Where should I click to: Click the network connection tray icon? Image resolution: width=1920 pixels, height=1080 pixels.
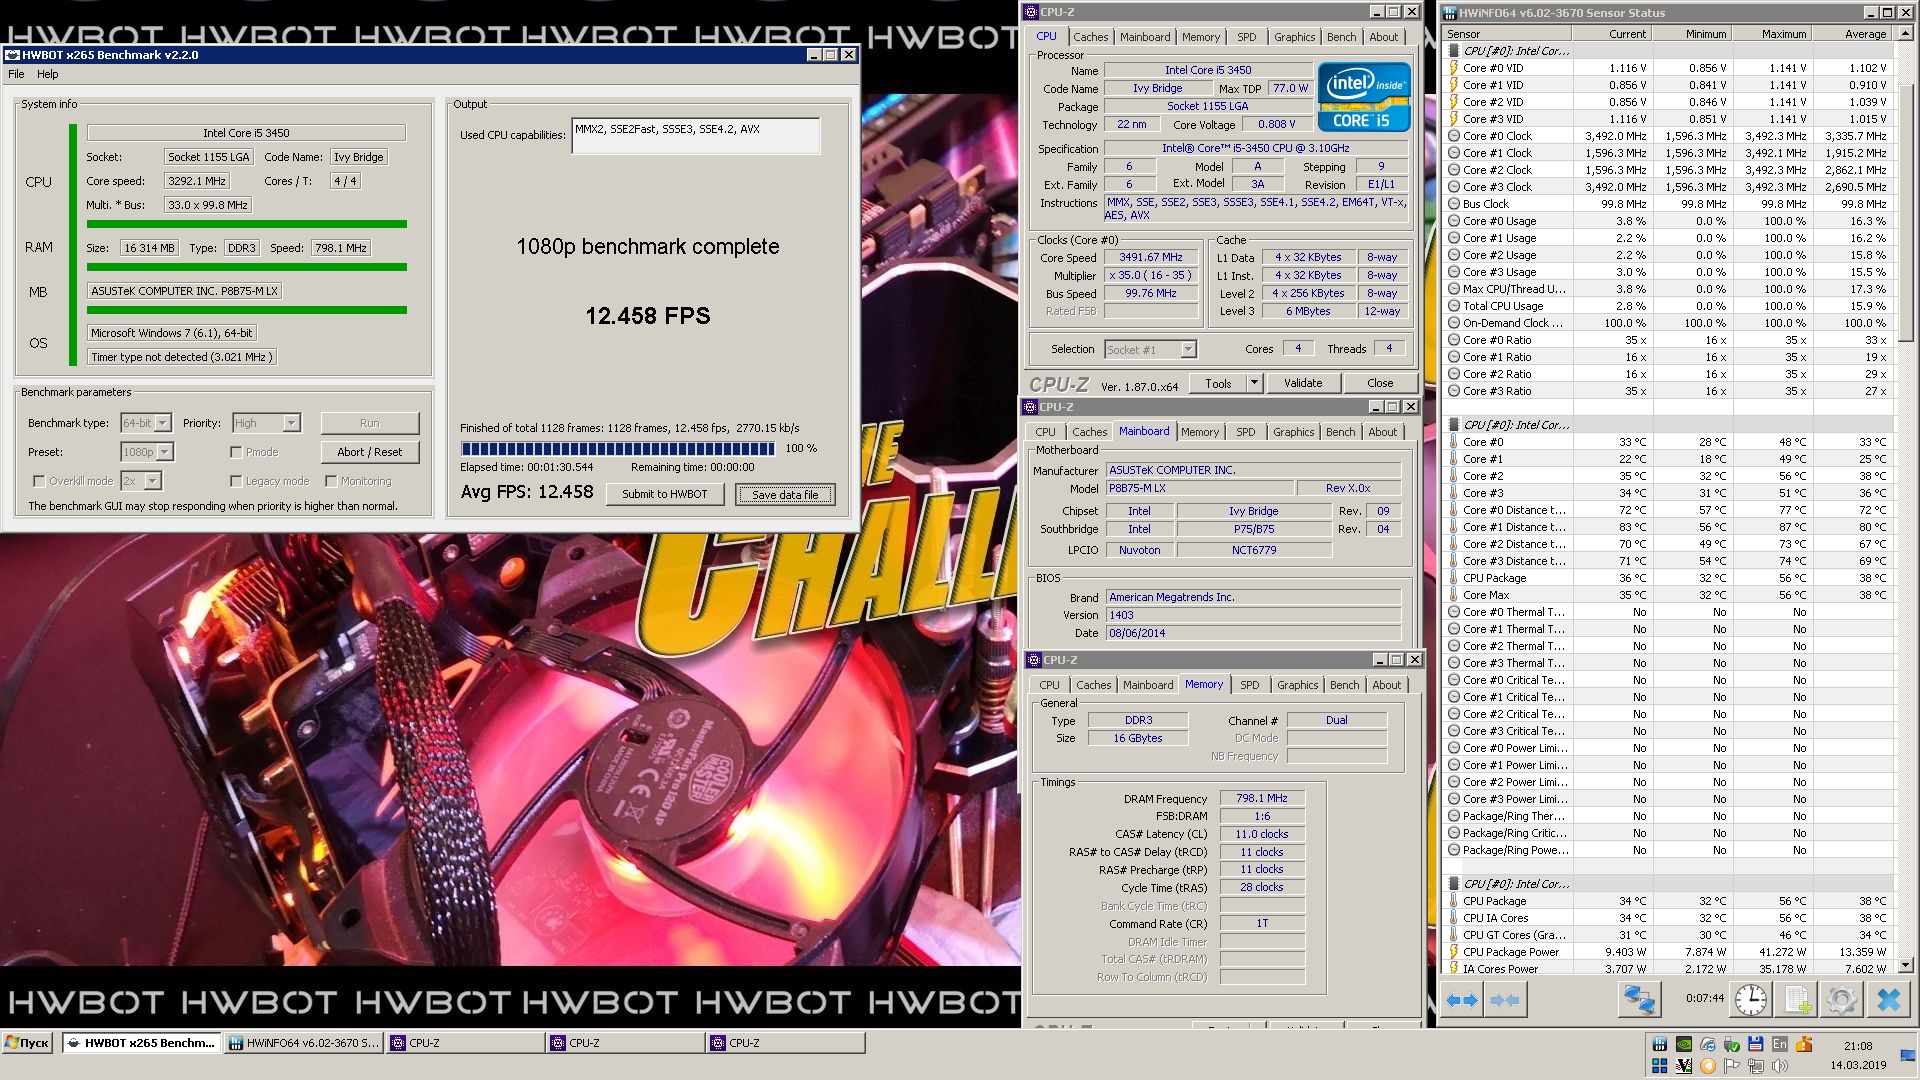point(1756,1066)
